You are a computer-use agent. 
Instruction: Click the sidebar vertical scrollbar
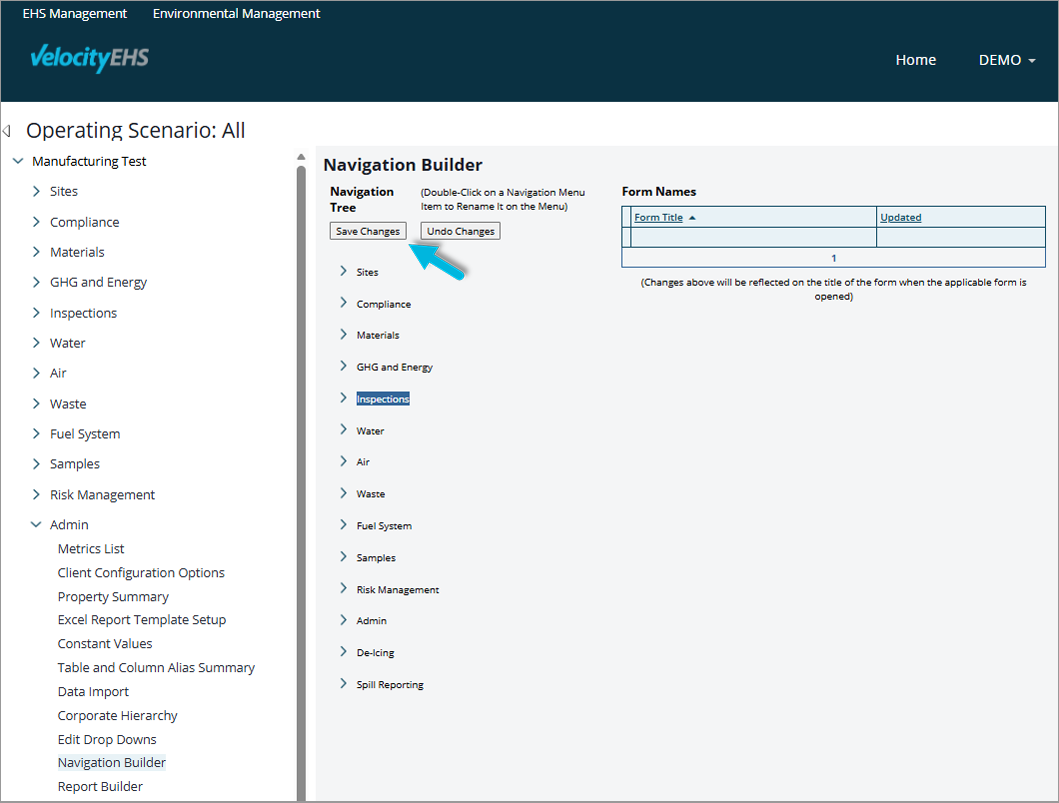click(301, 483)
